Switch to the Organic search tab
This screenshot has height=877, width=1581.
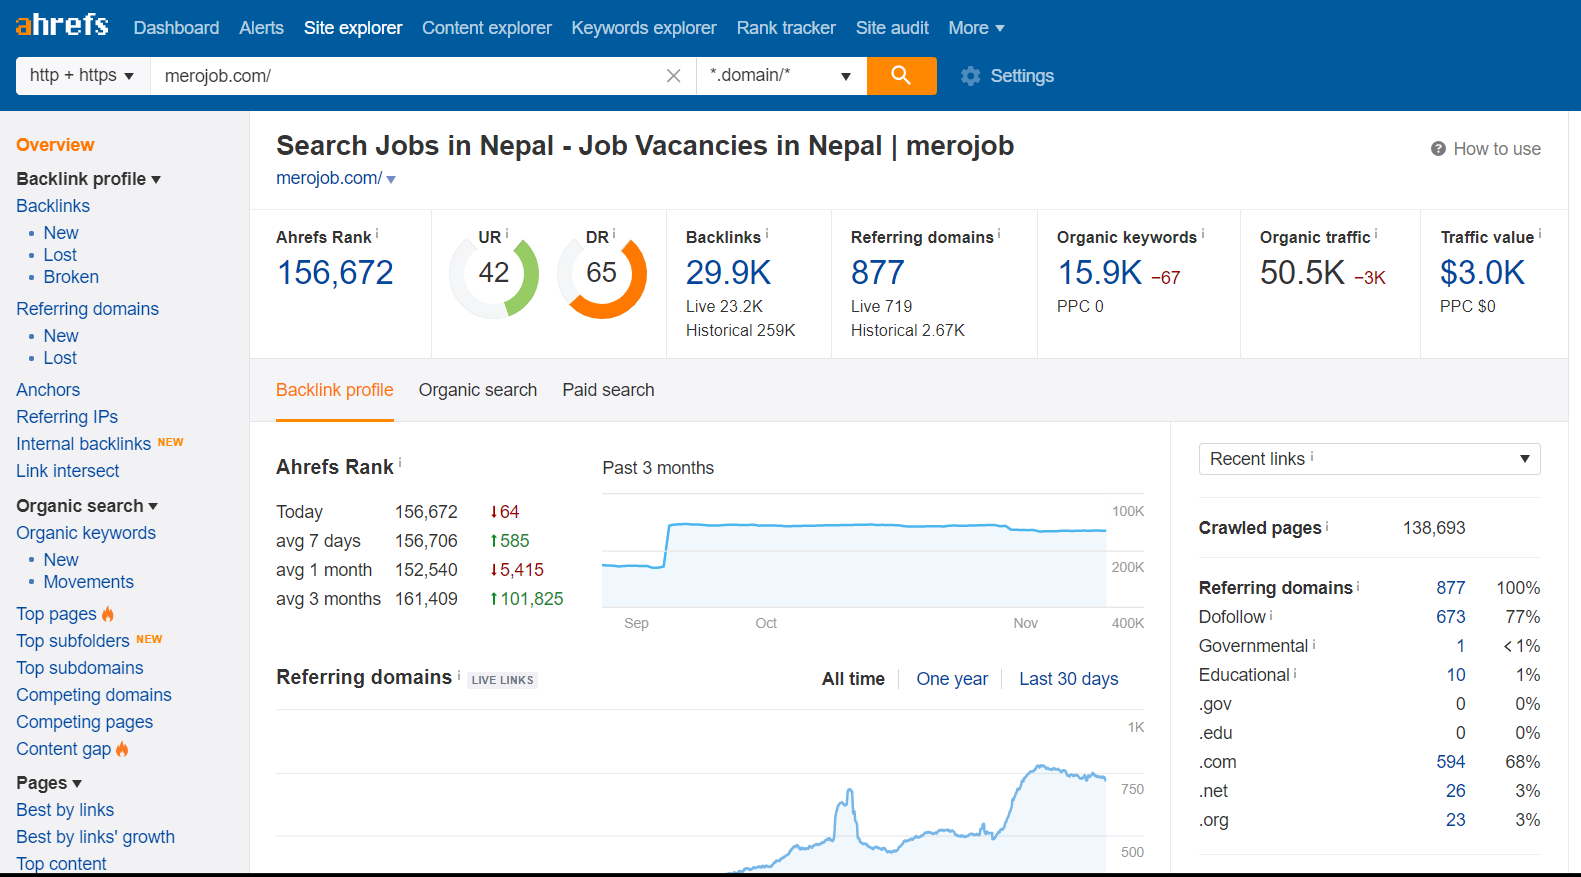click(478, 390)
